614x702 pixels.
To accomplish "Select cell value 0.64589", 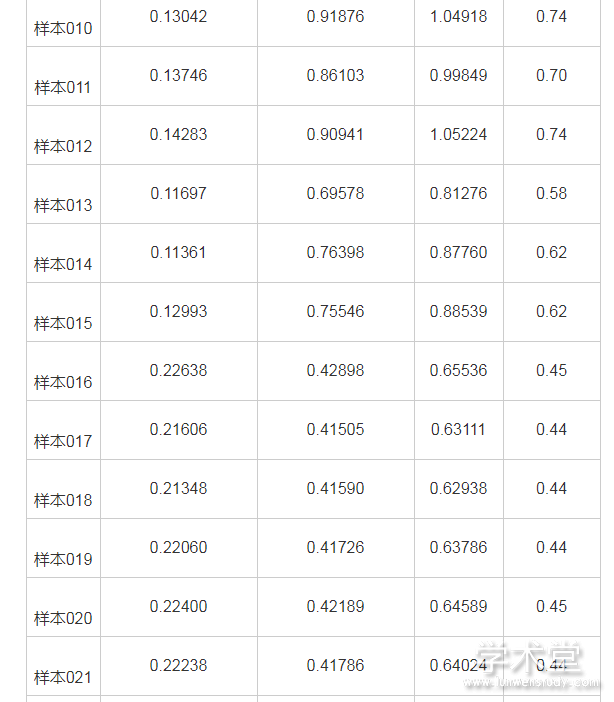I will pyautogui.click(x=458, y=606).
